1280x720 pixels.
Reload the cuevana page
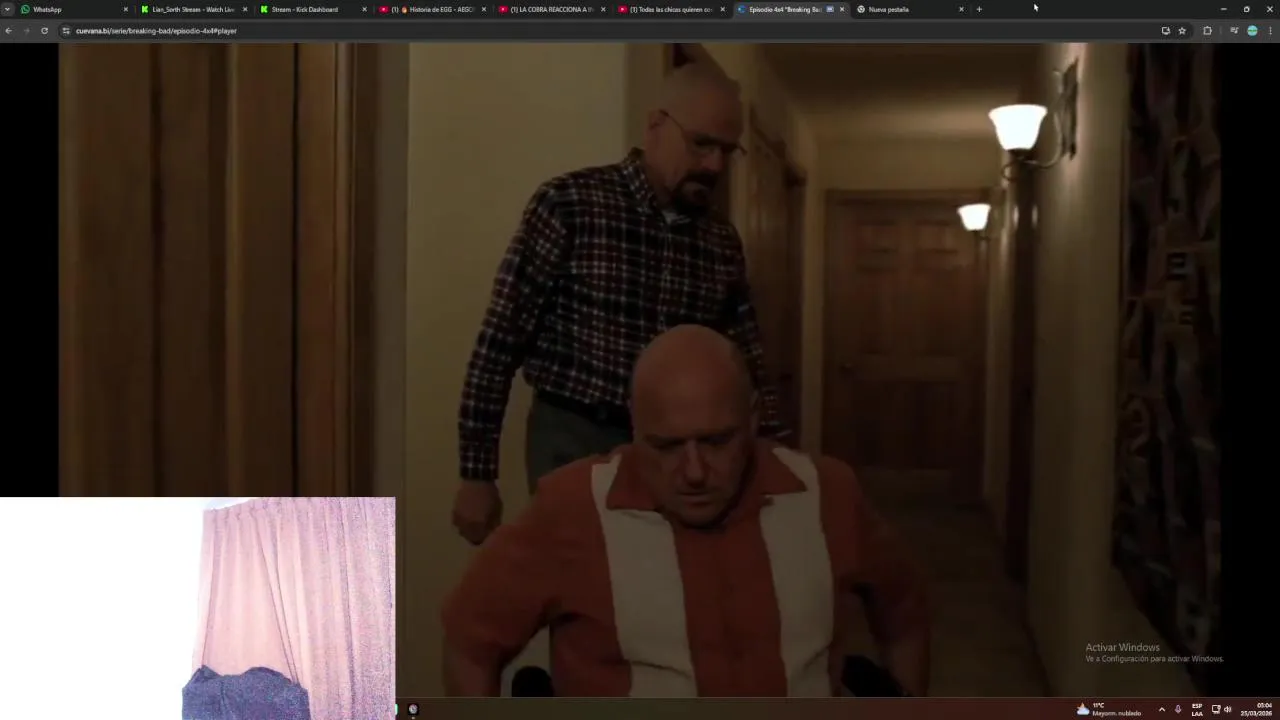(44, 31)
